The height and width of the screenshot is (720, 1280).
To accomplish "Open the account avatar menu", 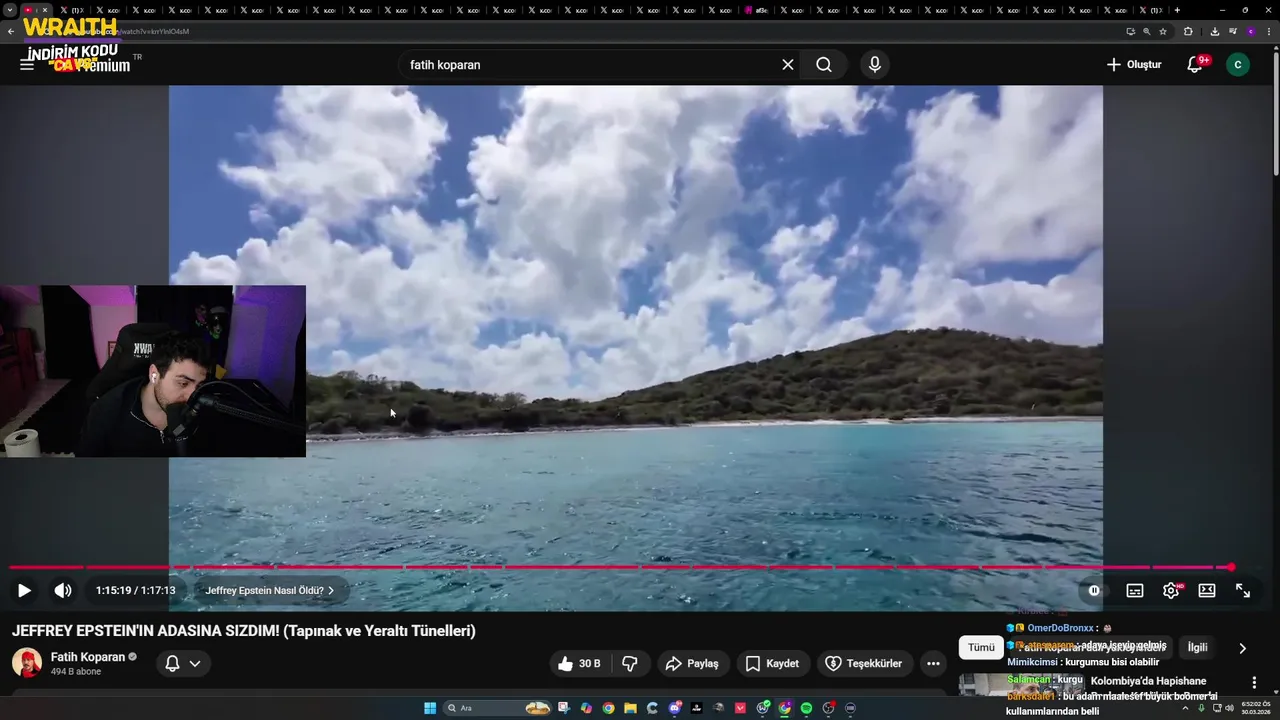I will (1238, 65).
